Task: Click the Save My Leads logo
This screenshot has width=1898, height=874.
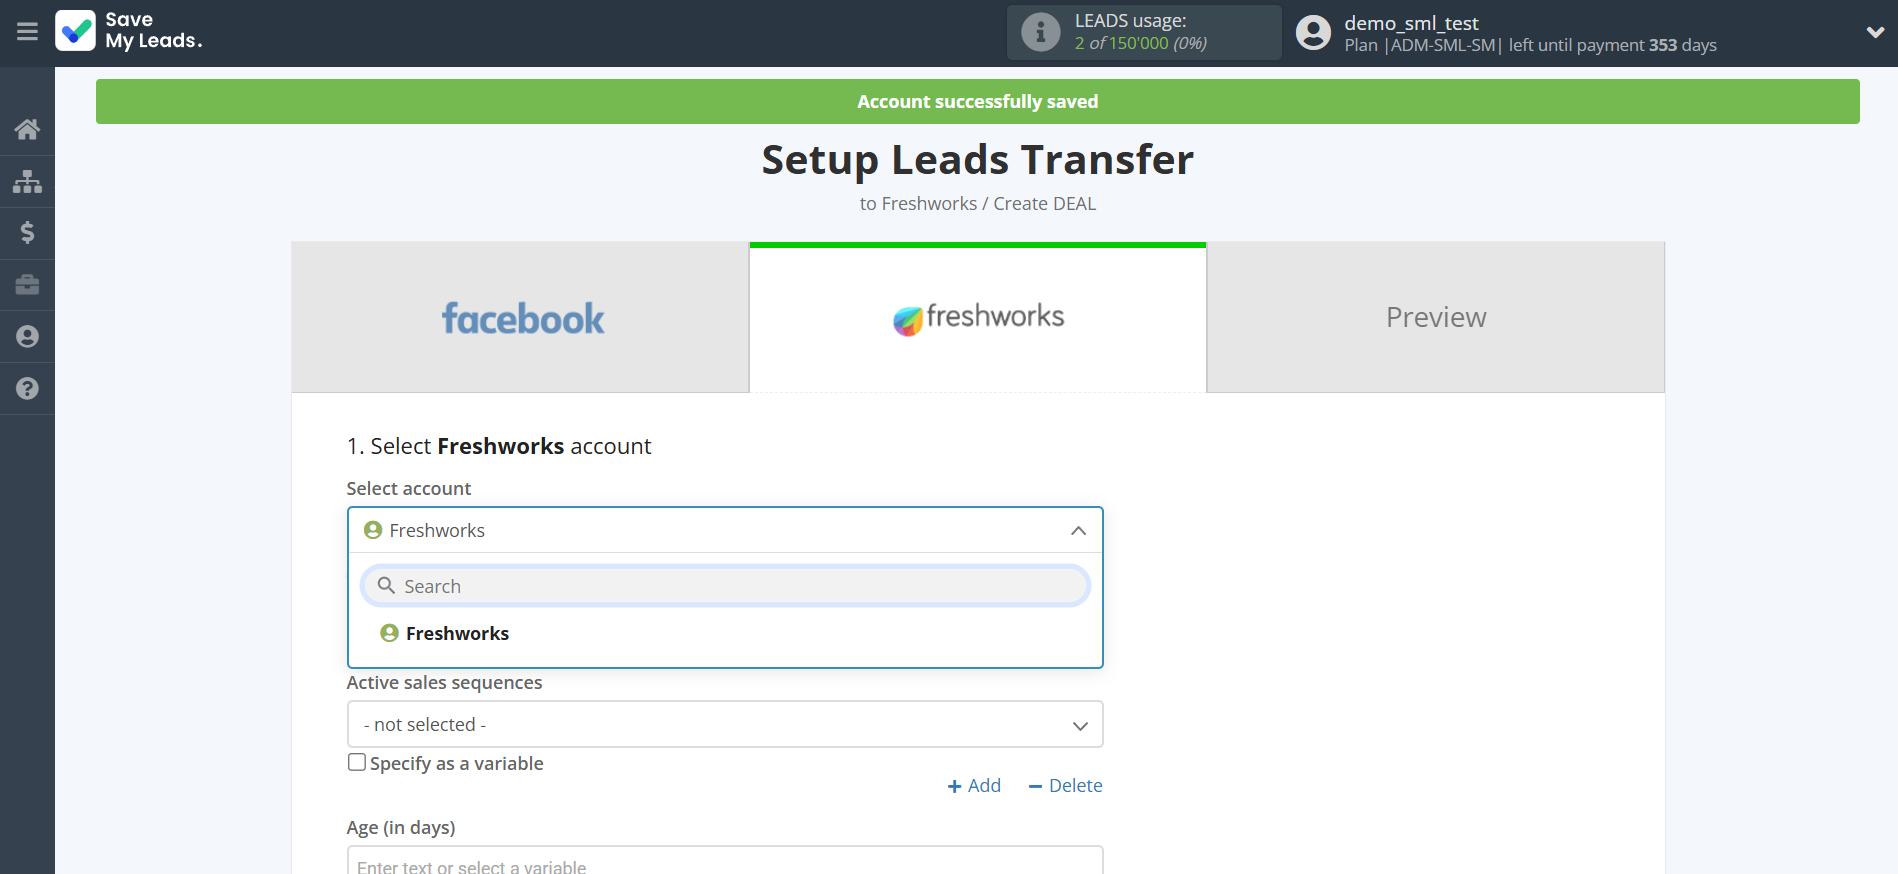Action: click(129, 31)
